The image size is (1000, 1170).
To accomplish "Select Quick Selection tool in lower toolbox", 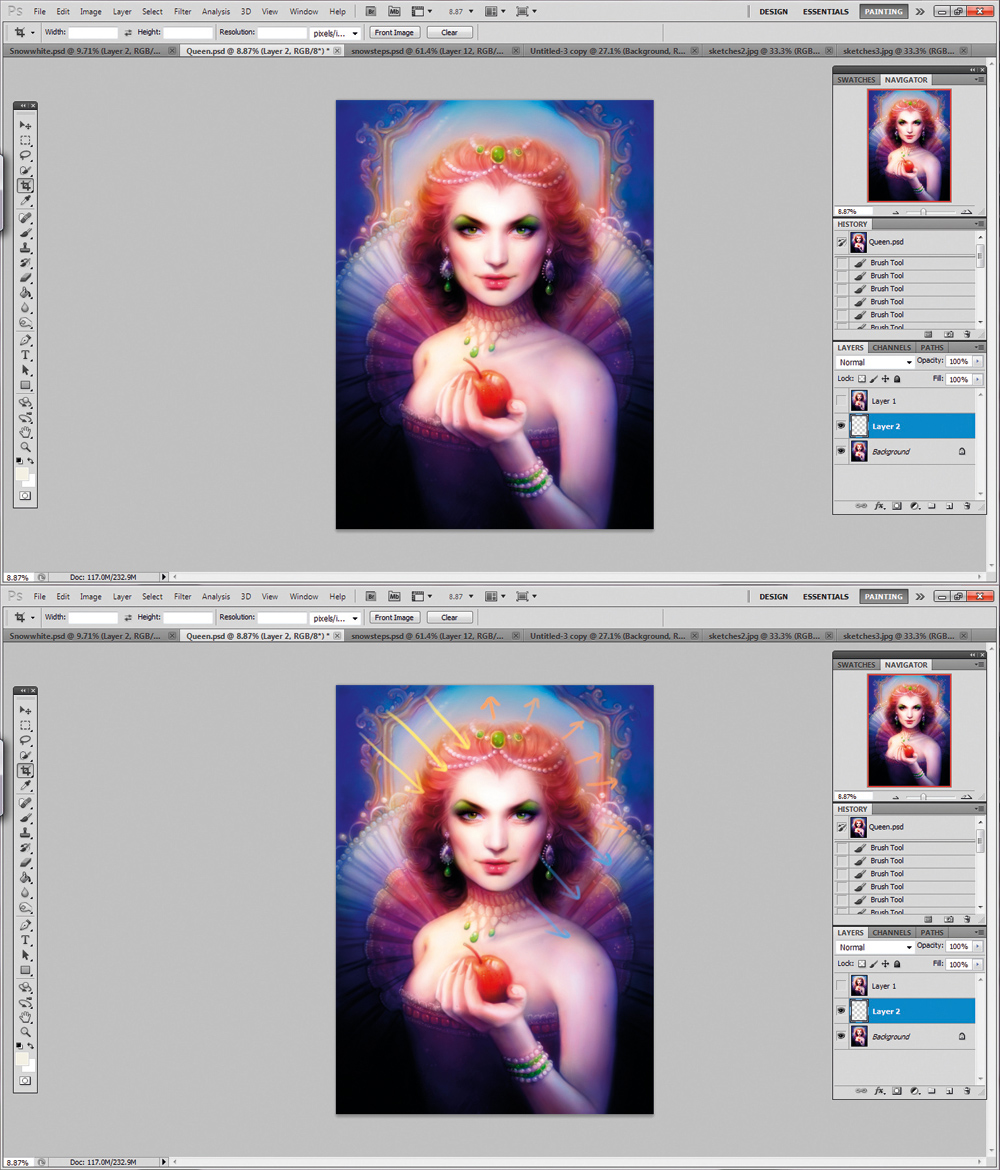I will pos(25,755).
